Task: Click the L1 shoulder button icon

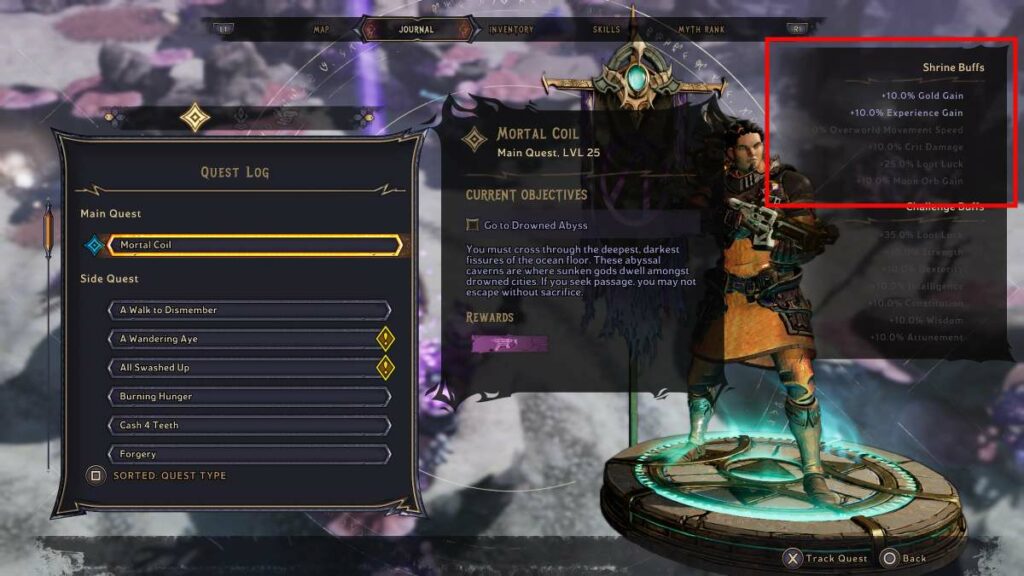Action: (224, 29)
